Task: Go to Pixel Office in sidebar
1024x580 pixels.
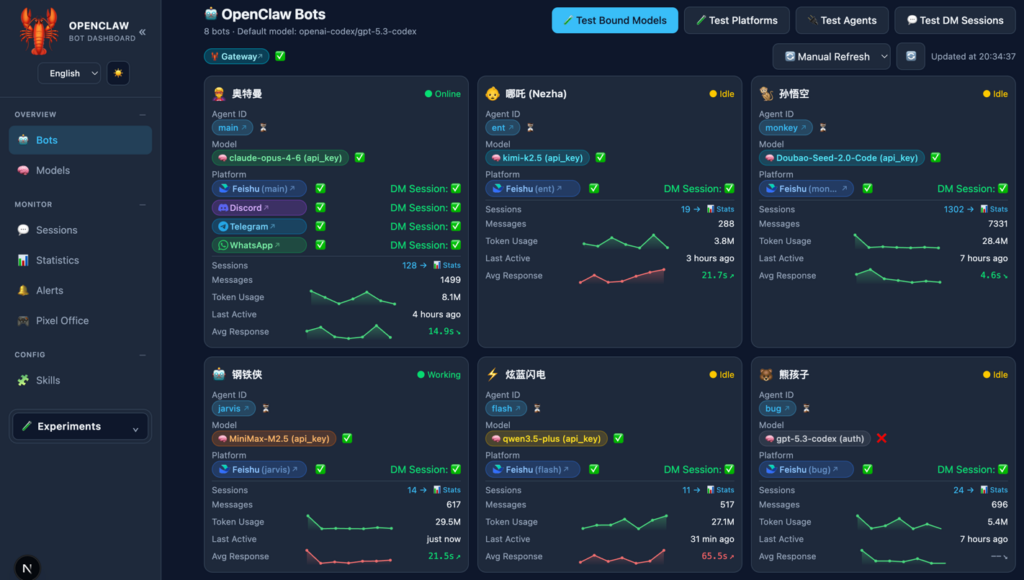Action: 61,321
